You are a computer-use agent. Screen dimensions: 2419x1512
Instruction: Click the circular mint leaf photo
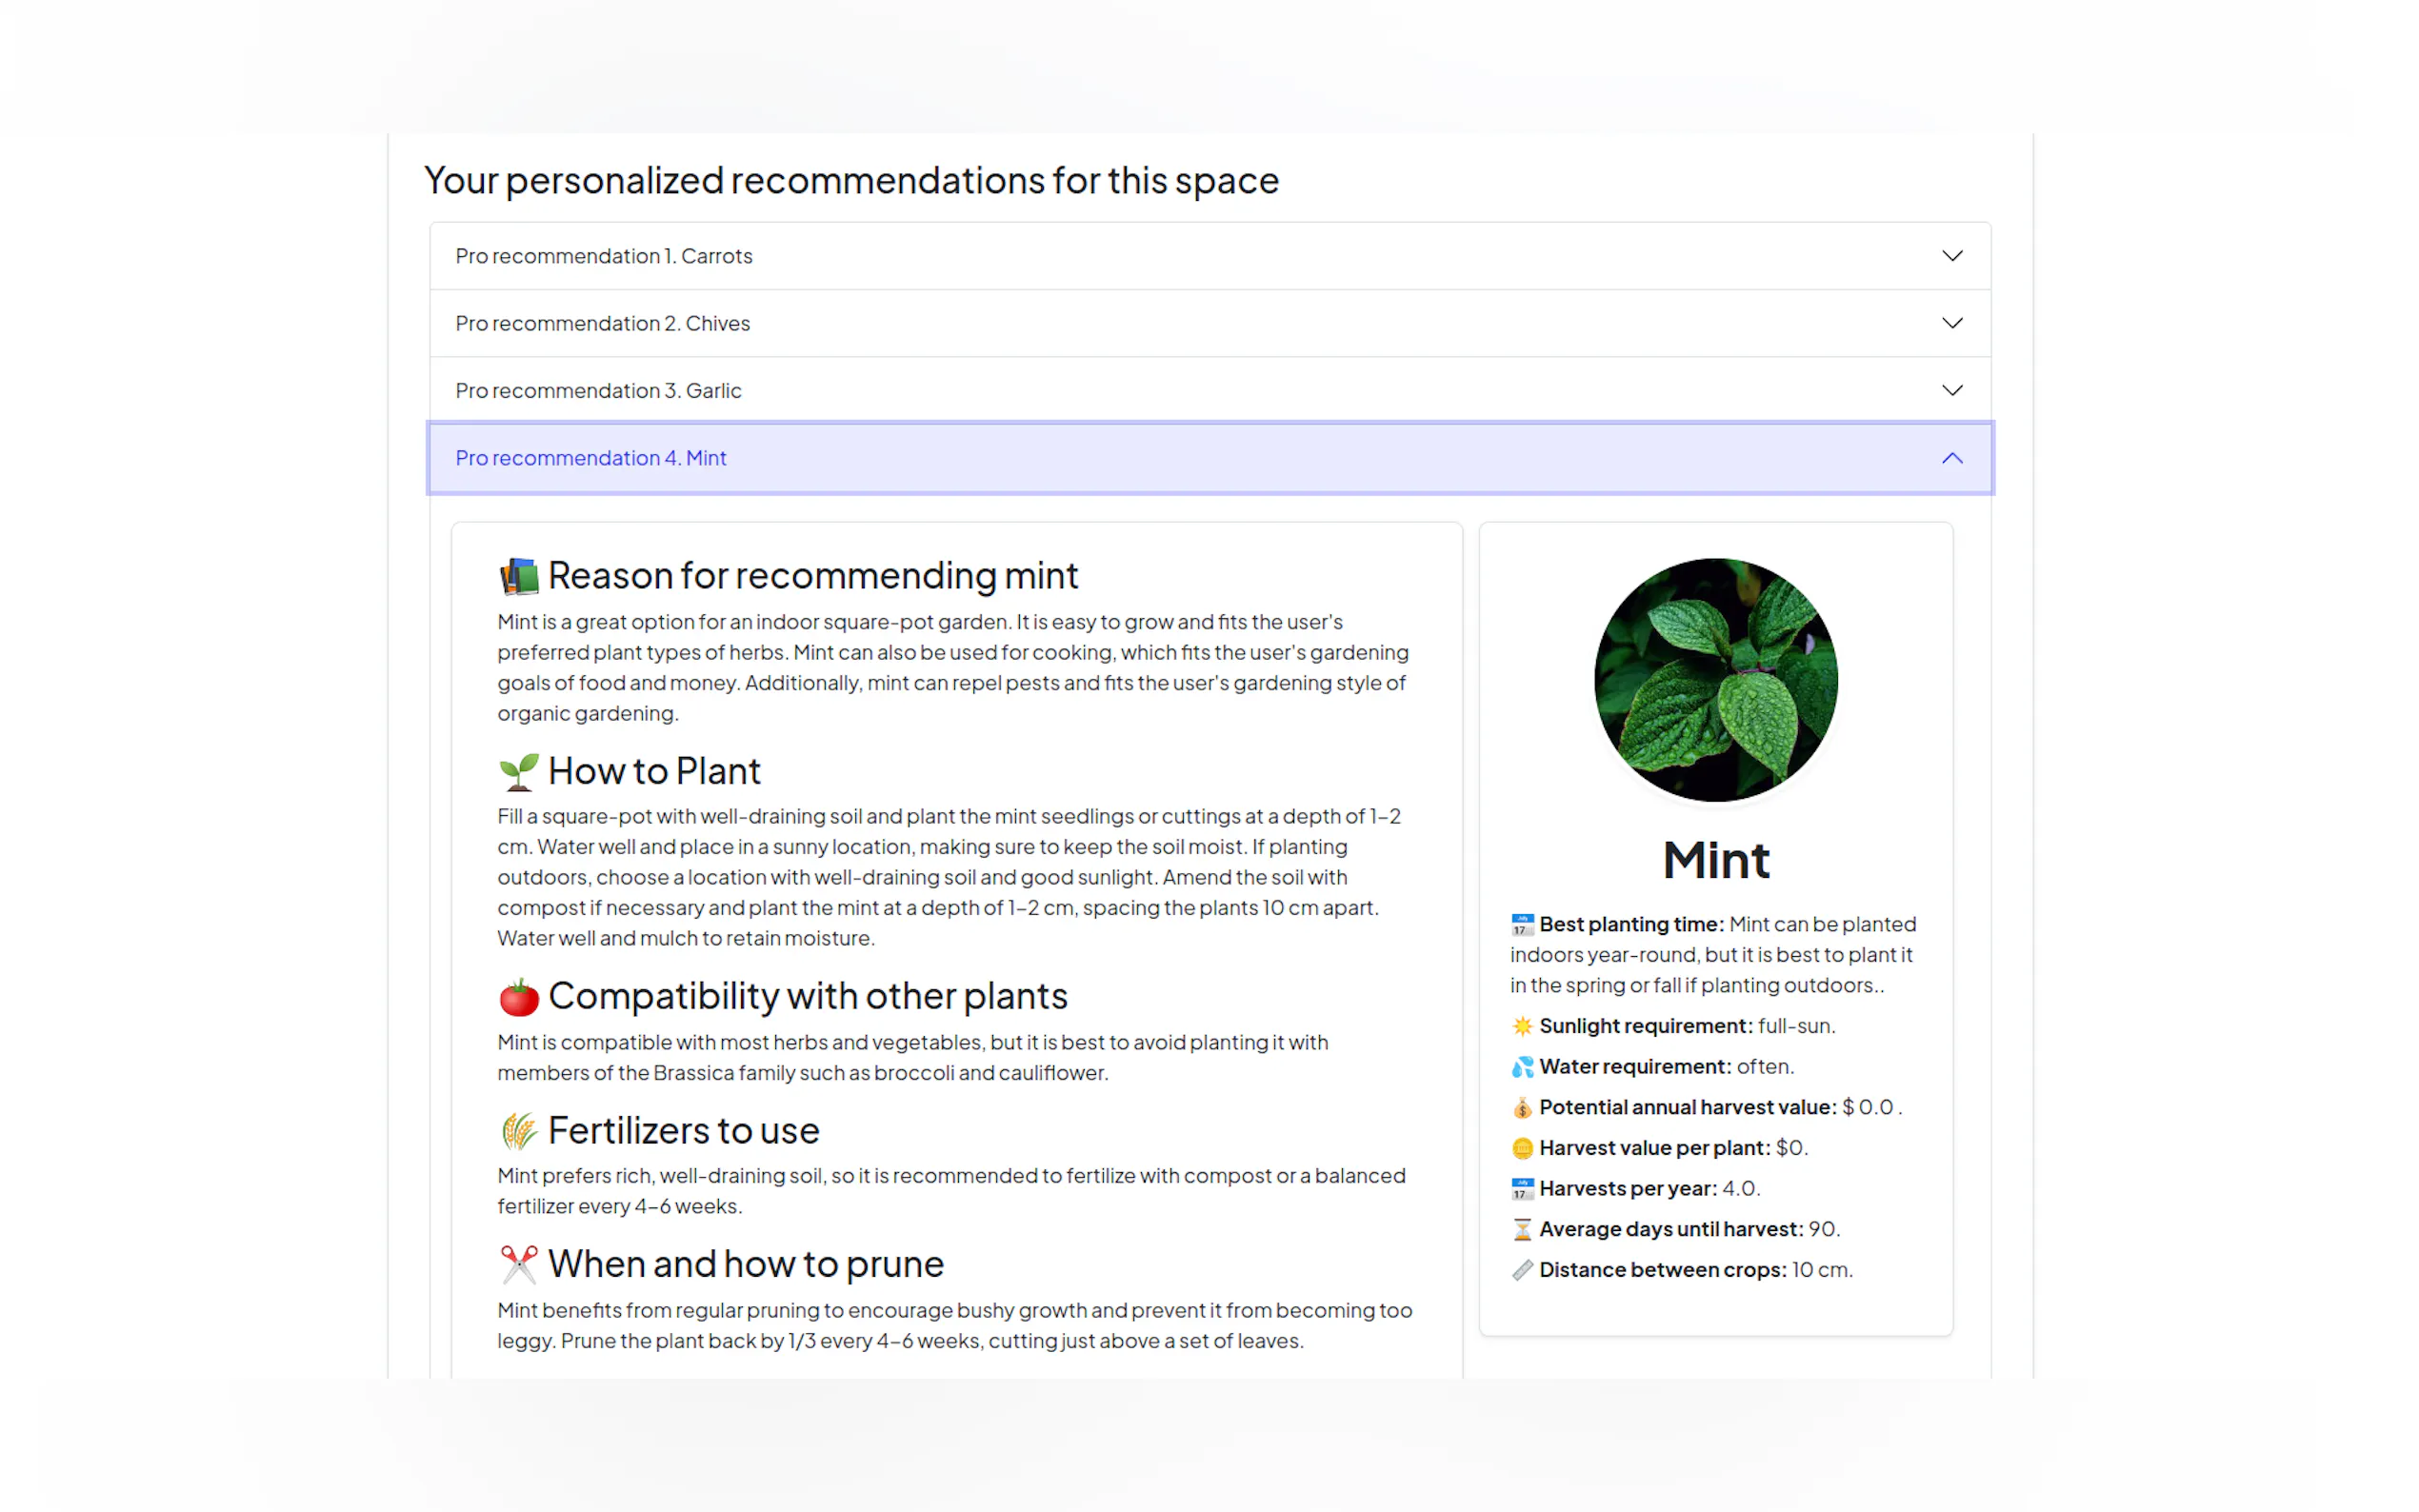pos(1715,679)
